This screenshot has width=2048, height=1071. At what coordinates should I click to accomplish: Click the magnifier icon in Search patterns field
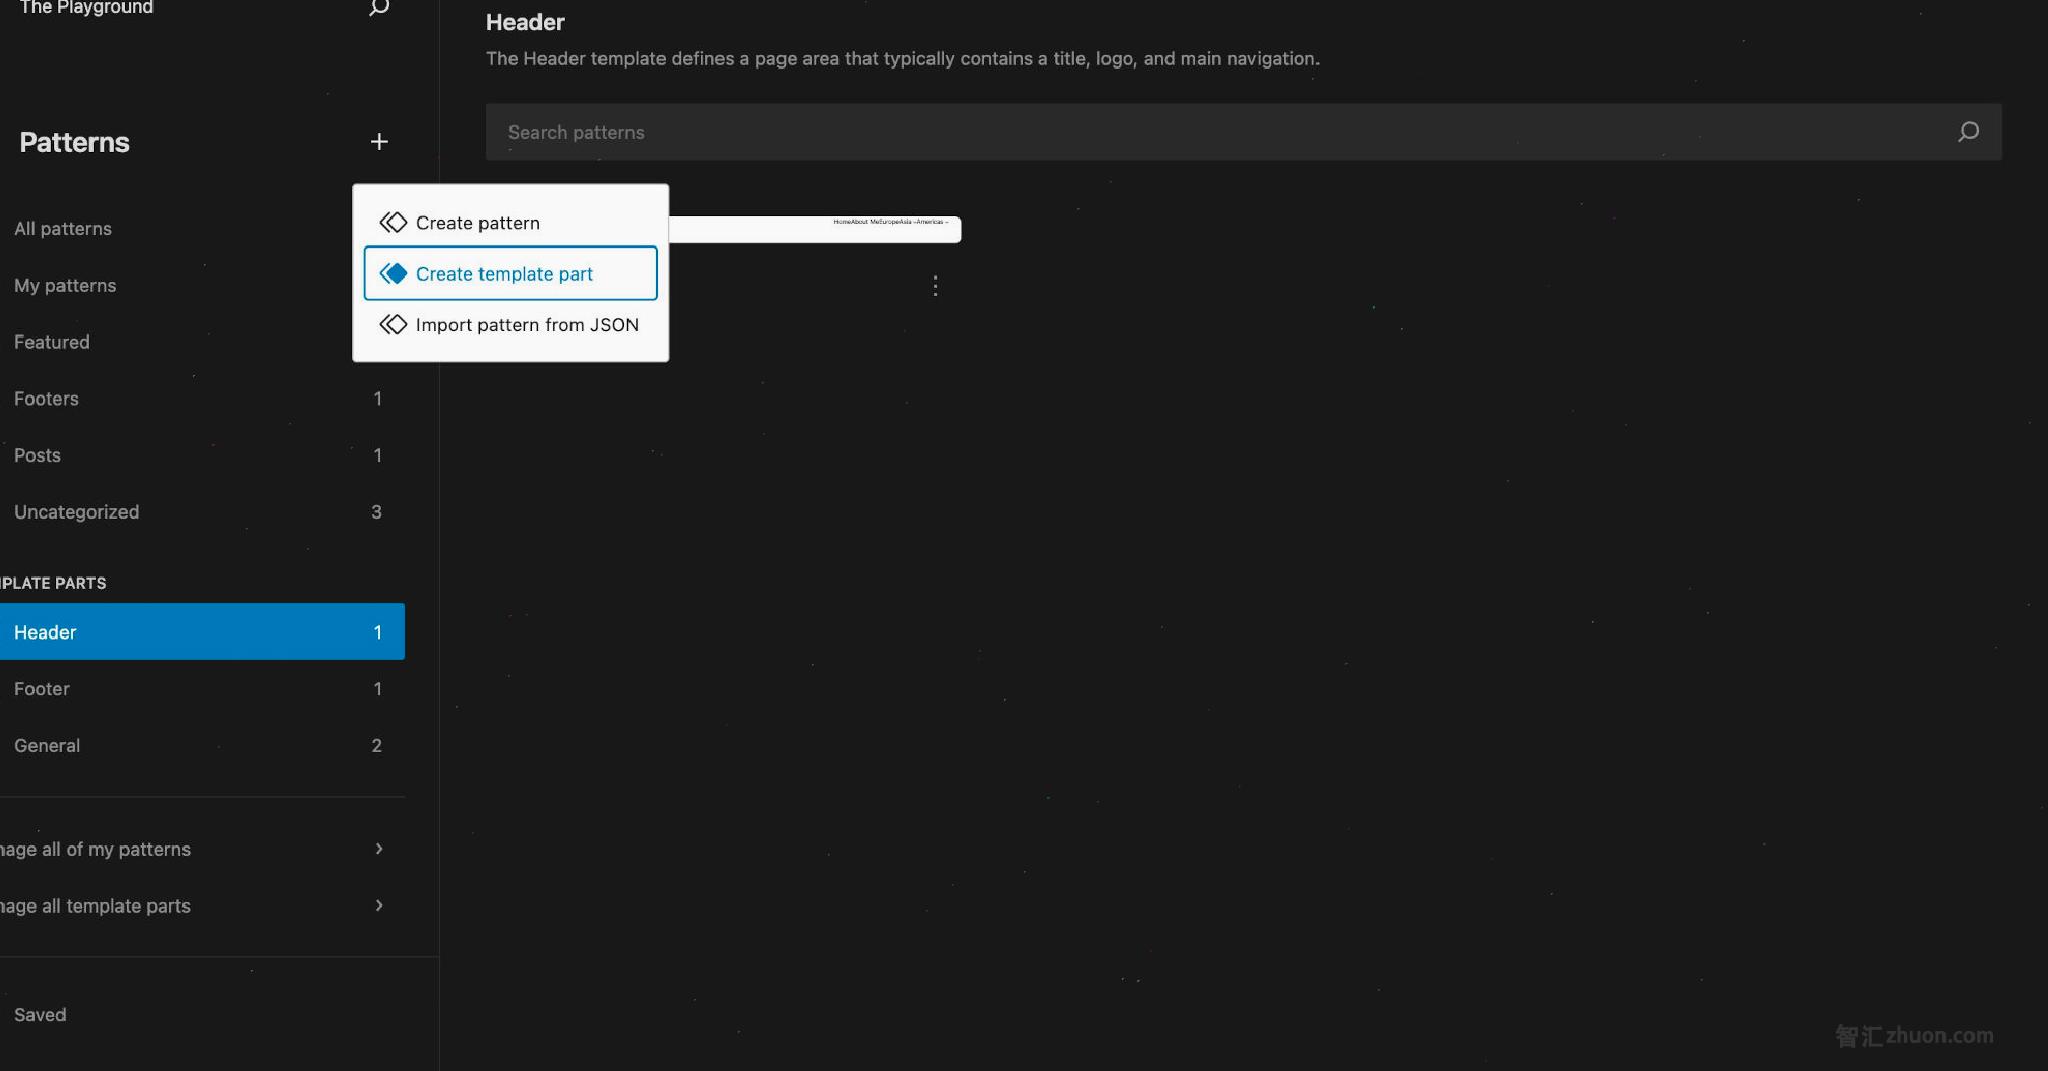(1968, 132)
